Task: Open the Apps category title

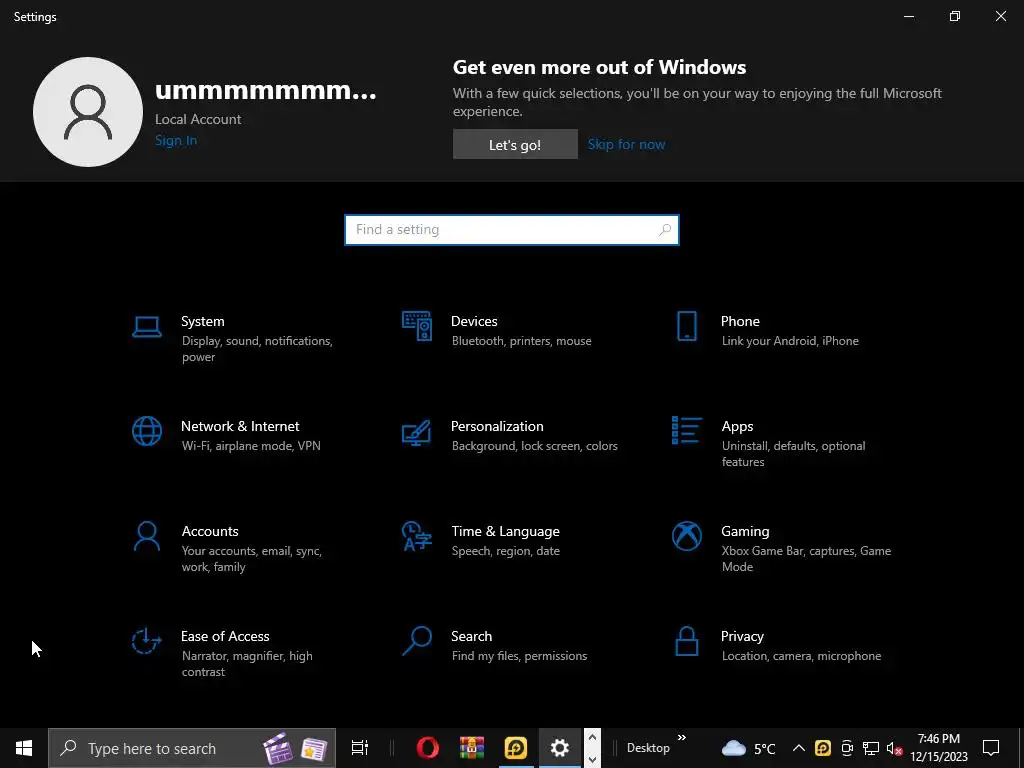Action: 737,426
